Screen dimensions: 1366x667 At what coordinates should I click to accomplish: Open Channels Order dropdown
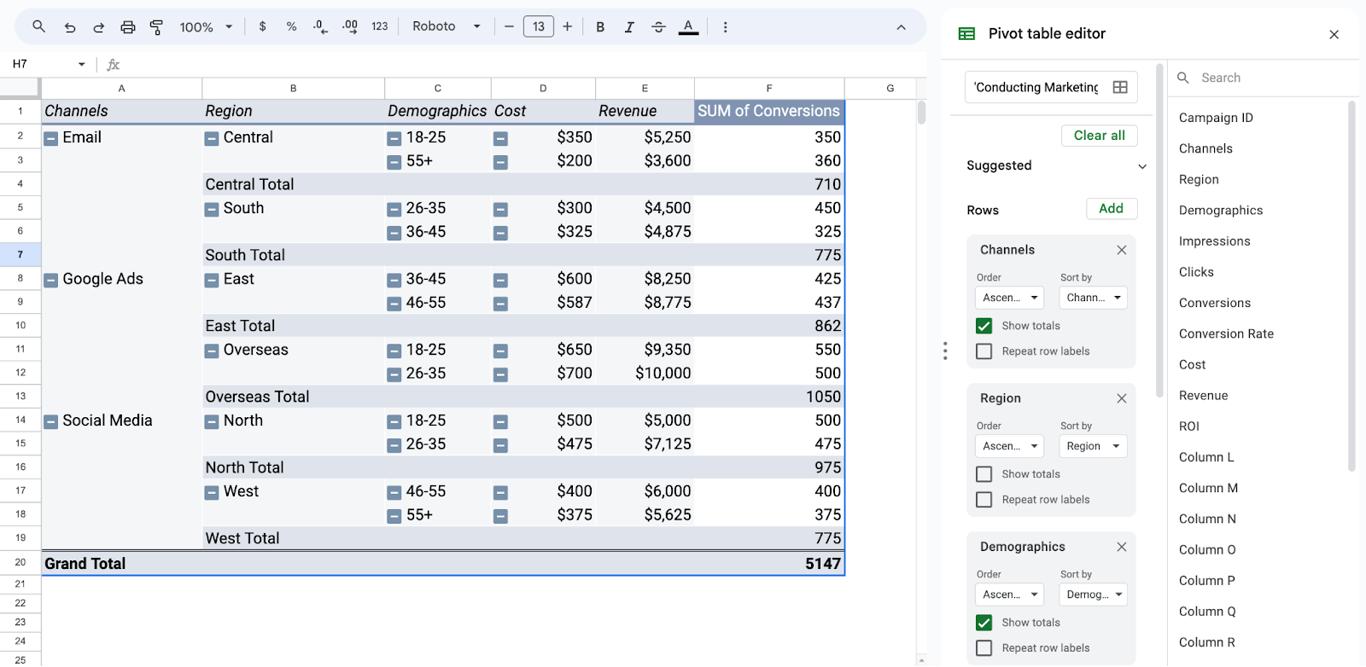pyautogui.click(x=1009, y=297)
